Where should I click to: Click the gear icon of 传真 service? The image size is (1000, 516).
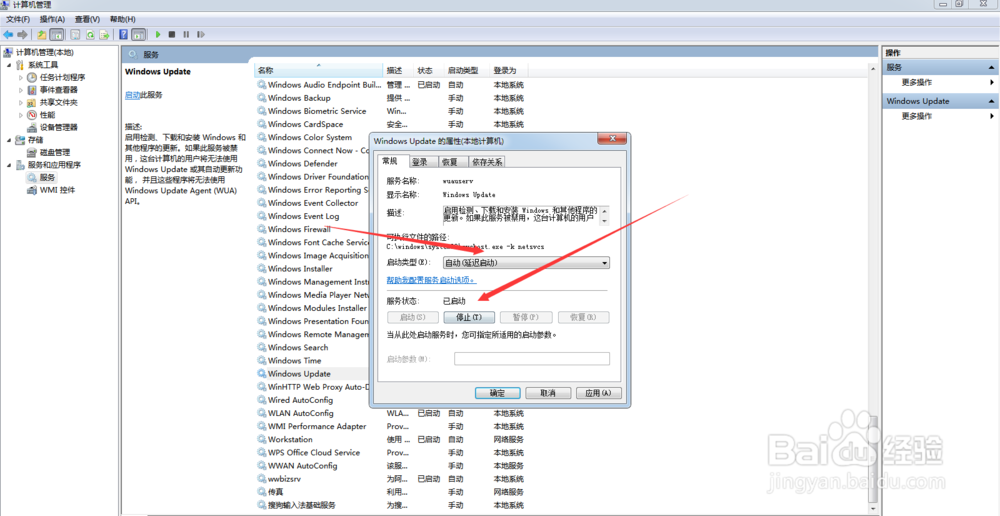point(261,492)
